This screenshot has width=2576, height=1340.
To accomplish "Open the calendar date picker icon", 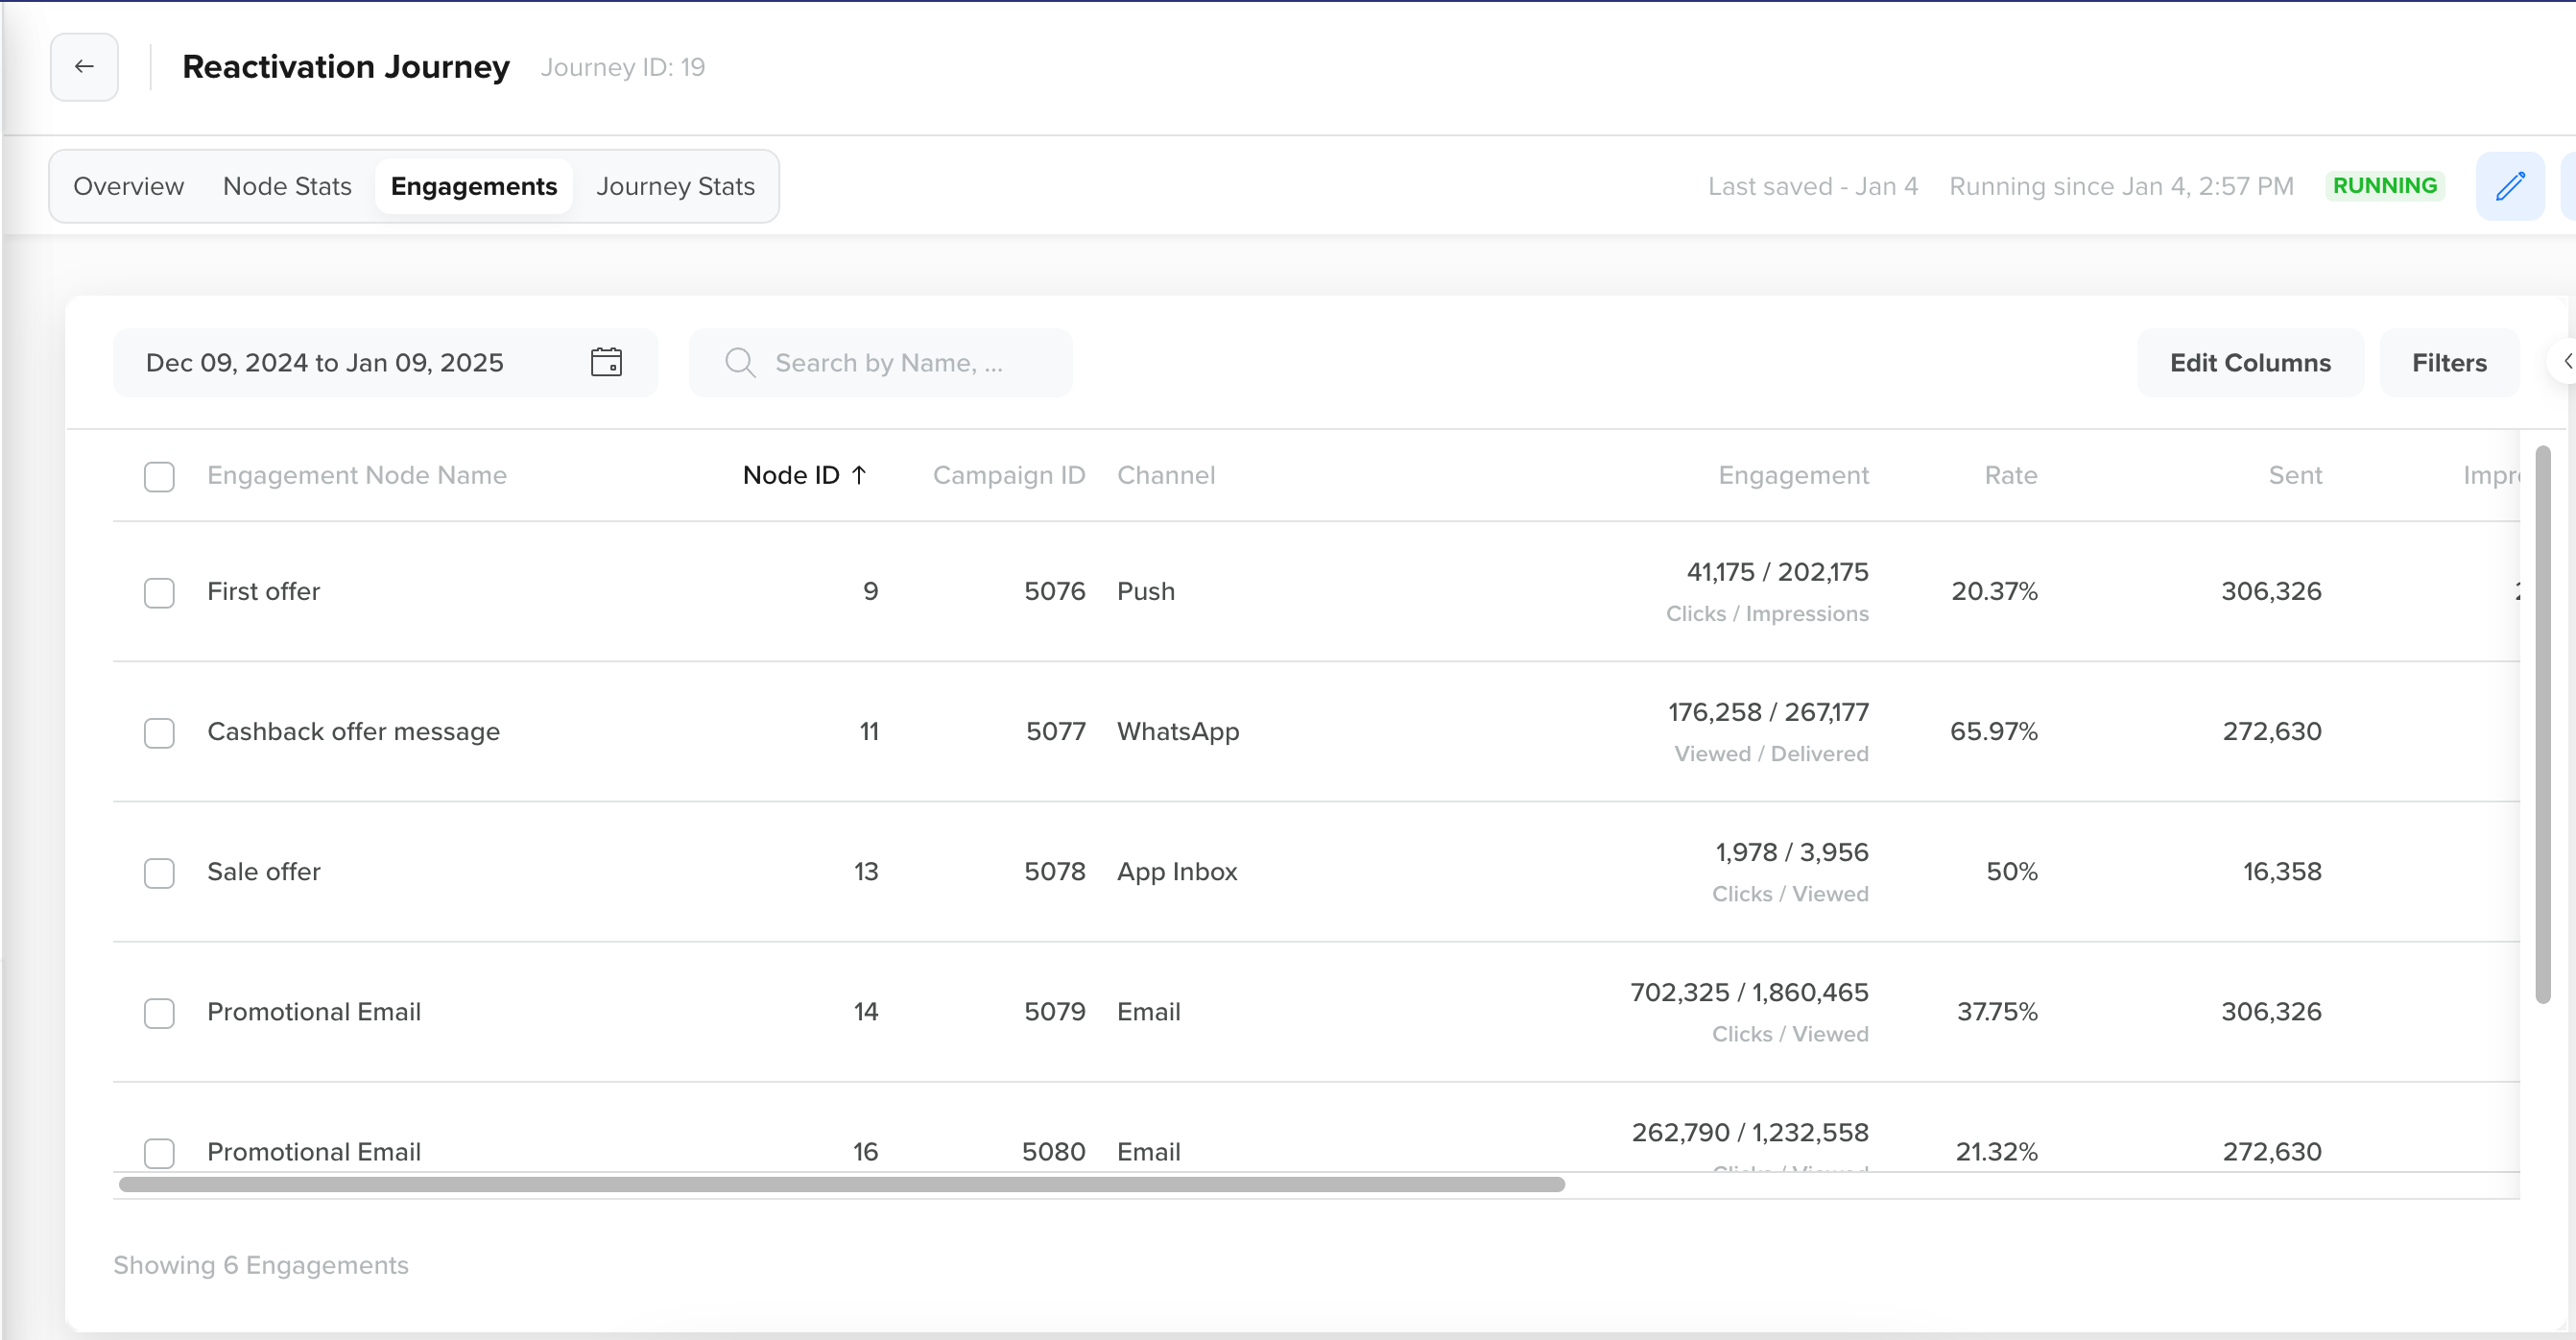I will coord(606,362).
